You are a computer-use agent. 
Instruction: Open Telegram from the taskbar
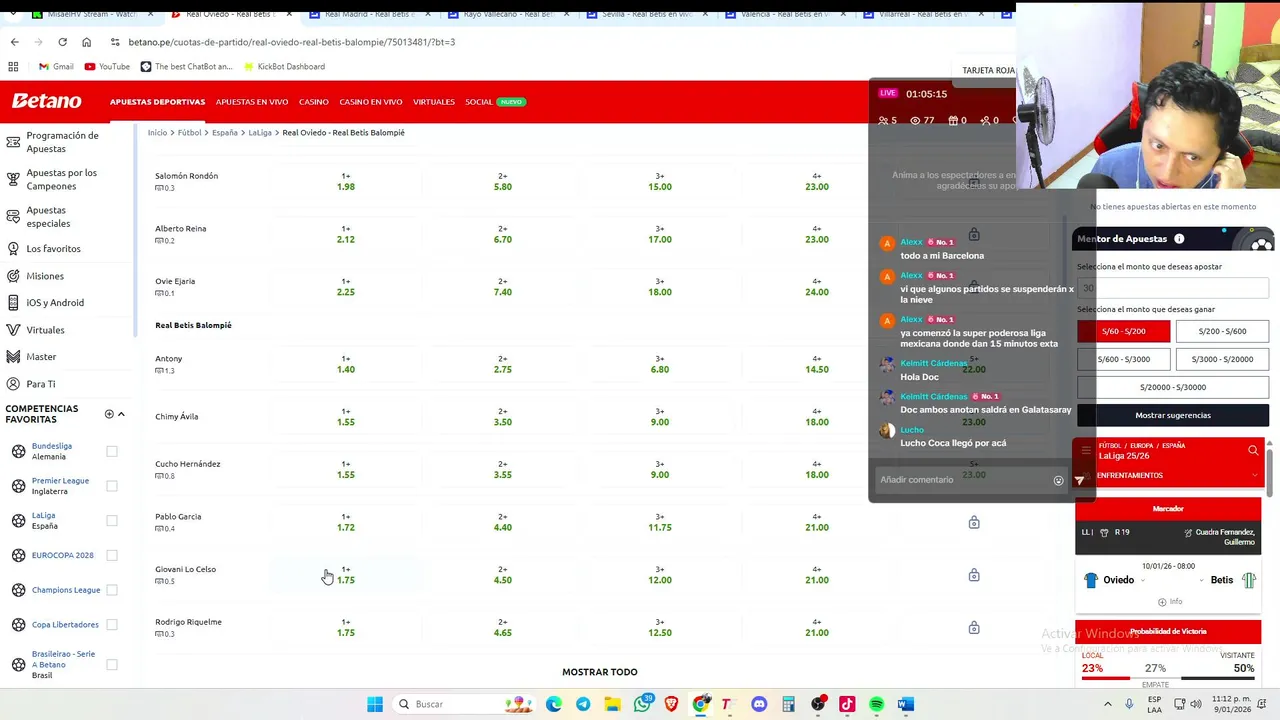tap(583, 704)
